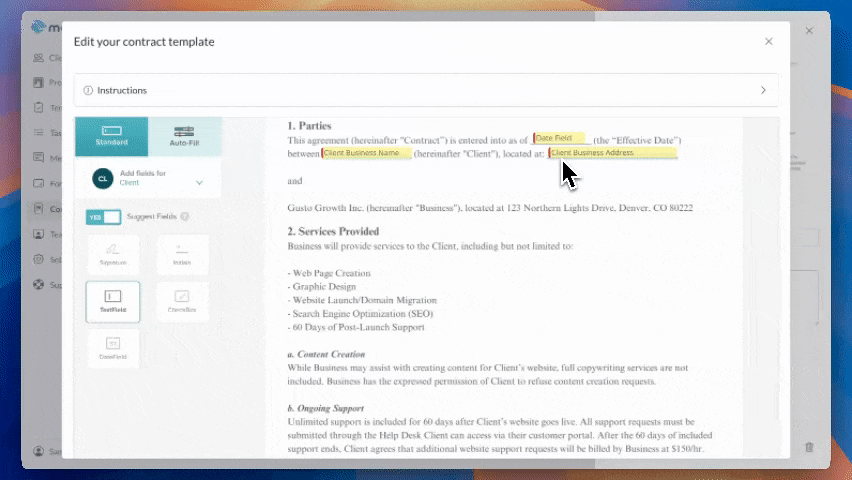
Task: Click the user profile icon in sidebar
Action: pos(38,451)
